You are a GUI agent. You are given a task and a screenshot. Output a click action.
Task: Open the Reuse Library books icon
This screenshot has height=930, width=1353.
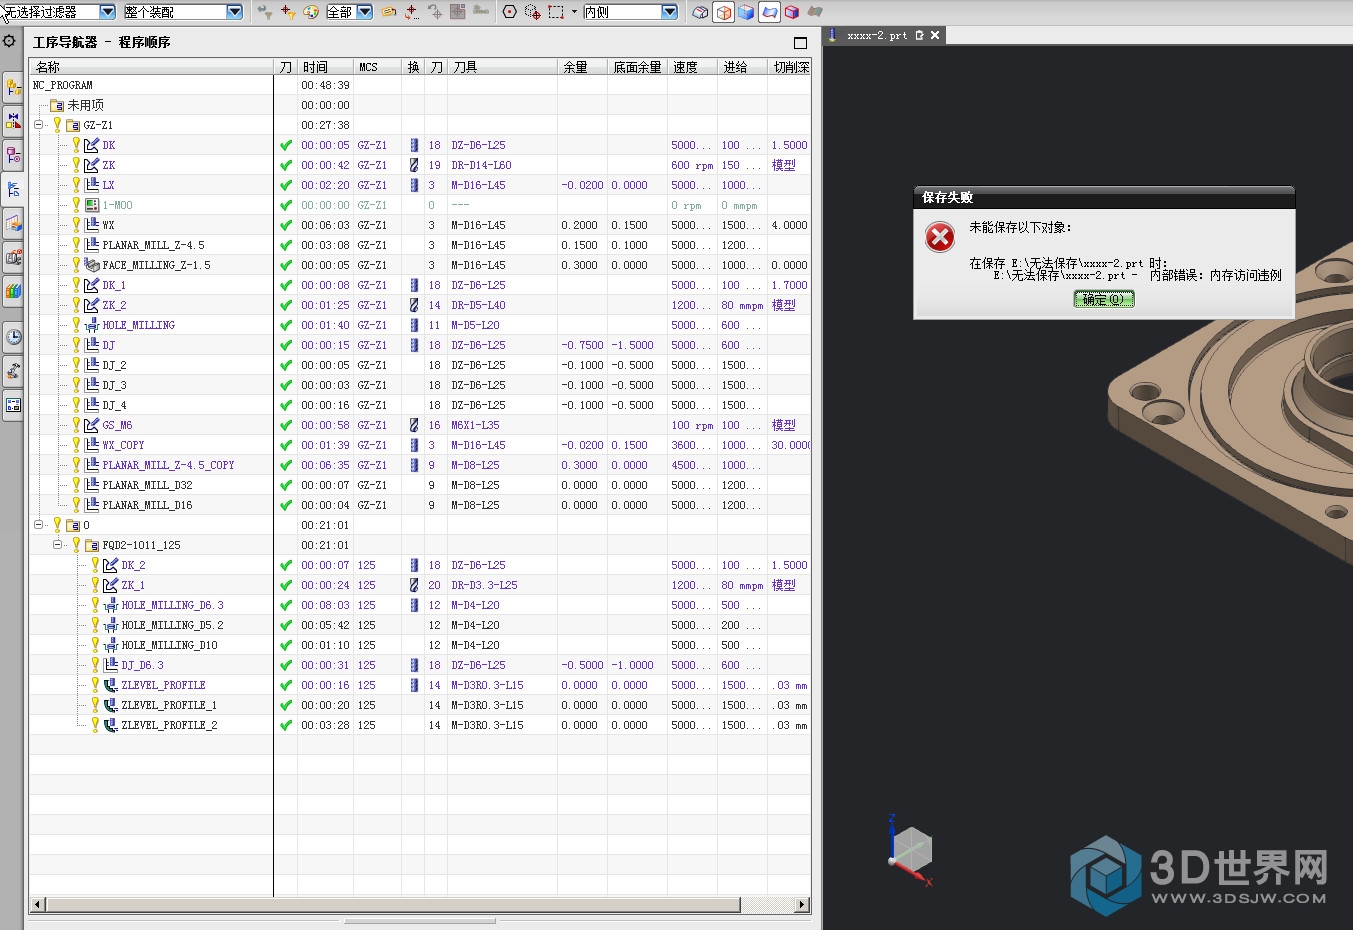click(13, 291)
